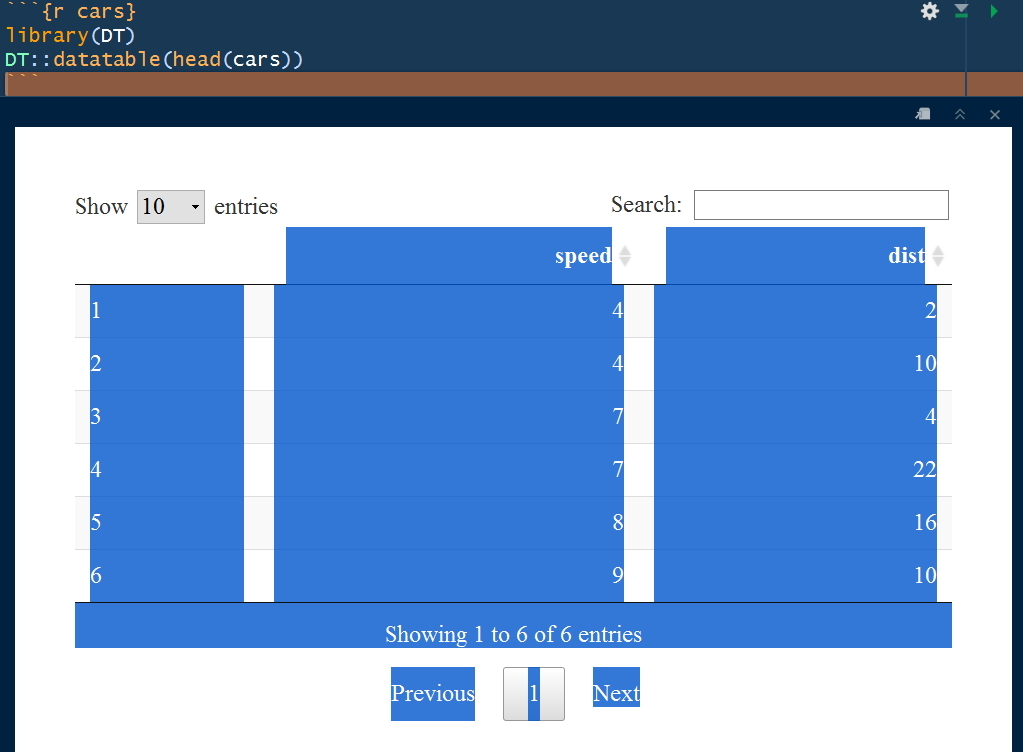Open chunk options gear icon
1023x752 pixels.
click(930, 11)
